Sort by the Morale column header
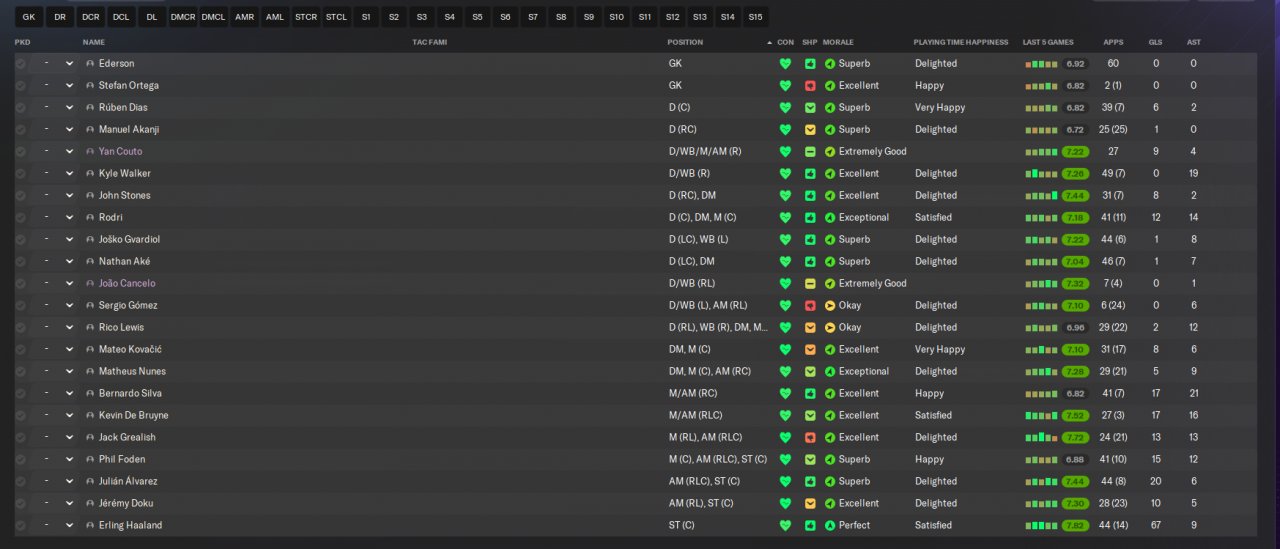This screenshot has width=1280, height=549. click(x=838, y=42)
